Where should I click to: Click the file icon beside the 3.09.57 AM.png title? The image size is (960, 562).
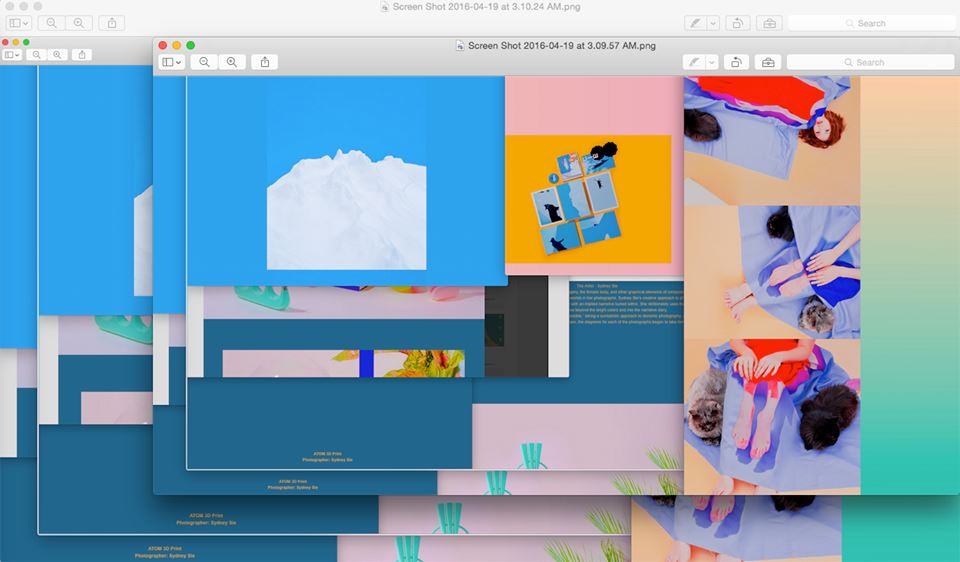pyautogui.click(x=460, y=45)
